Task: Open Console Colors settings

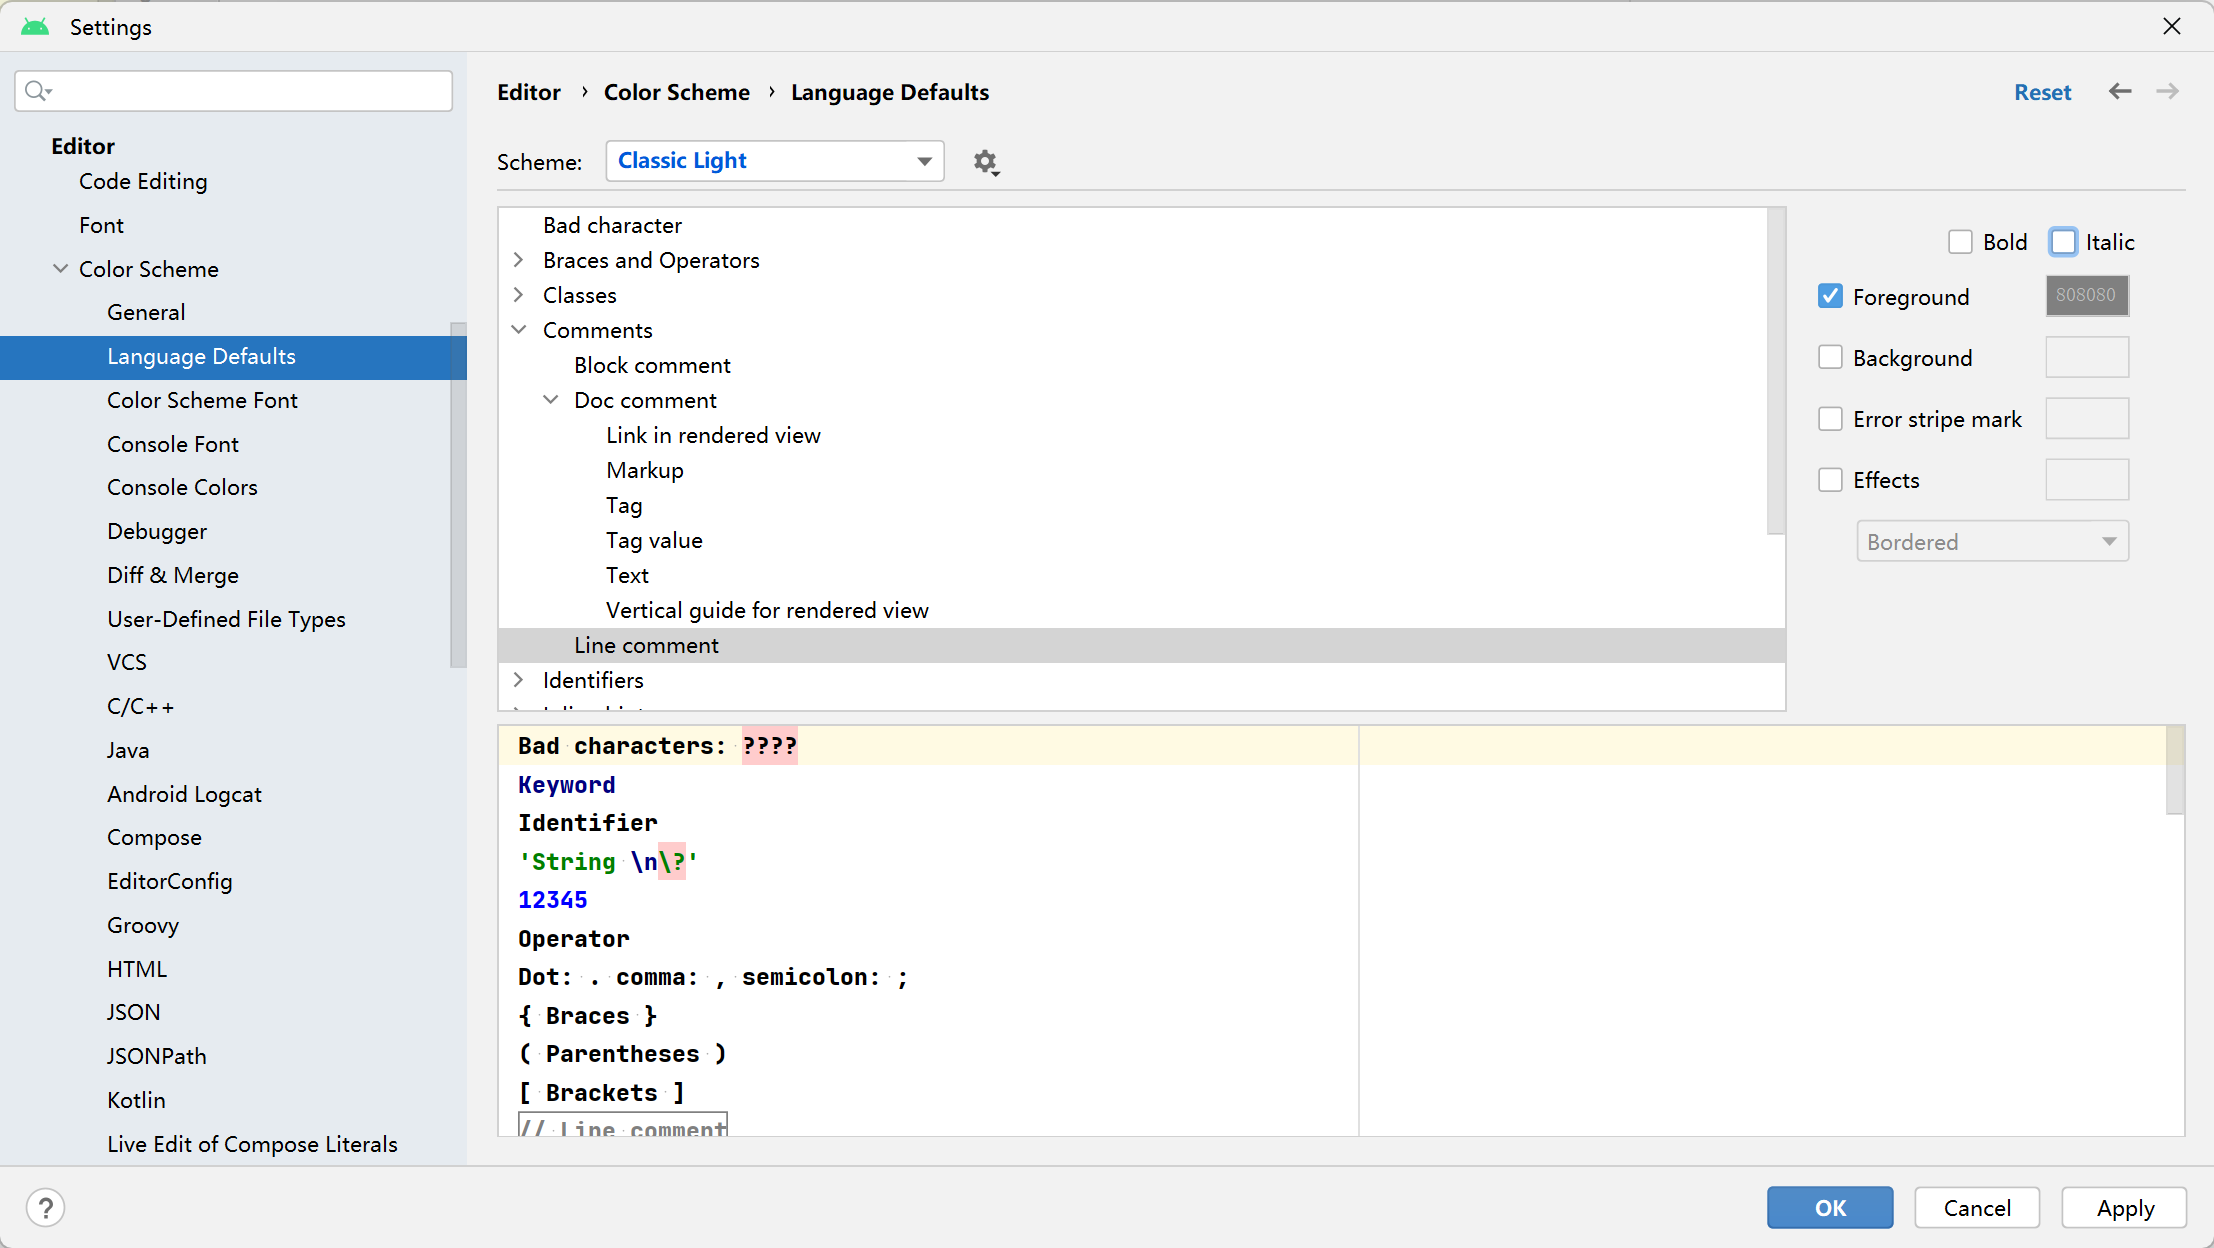Action: coord(182,487)
